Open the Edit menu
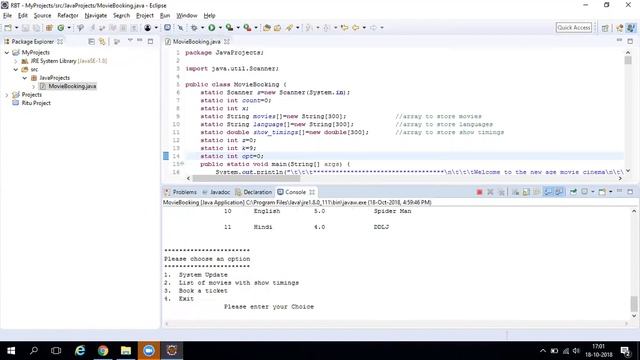640x360 pixels. click(x=22, y=16)
